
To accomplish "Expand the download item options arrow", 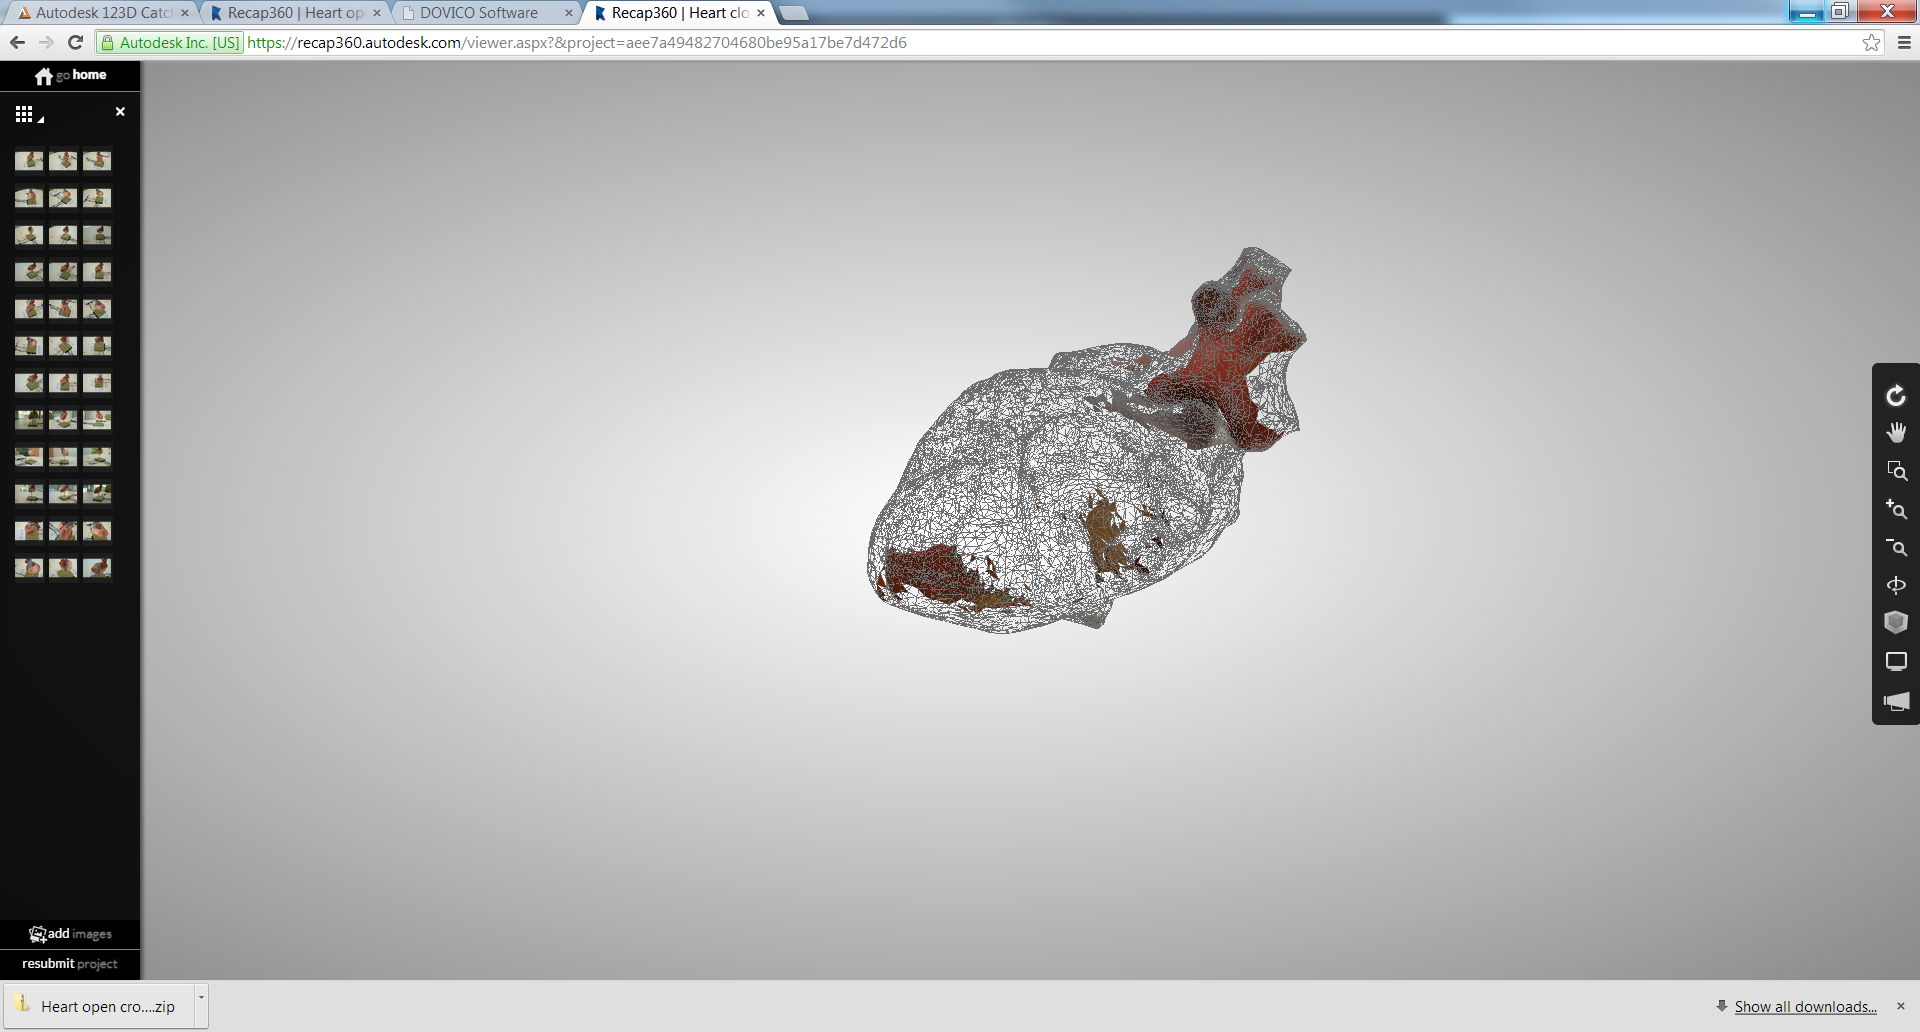I will (x=201, y=1006).
